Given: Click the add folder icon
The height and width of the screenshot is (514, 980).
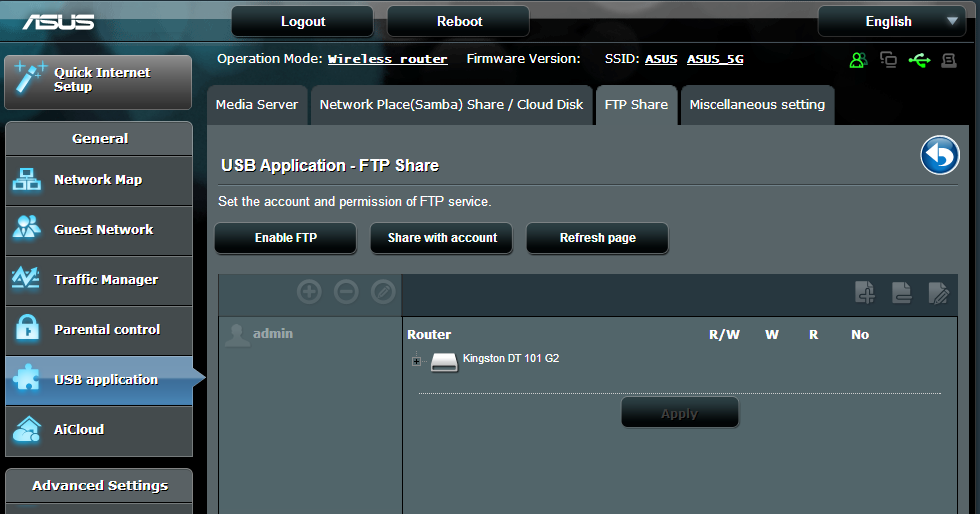Looking at the screenshot, I should tap(865, 292).
